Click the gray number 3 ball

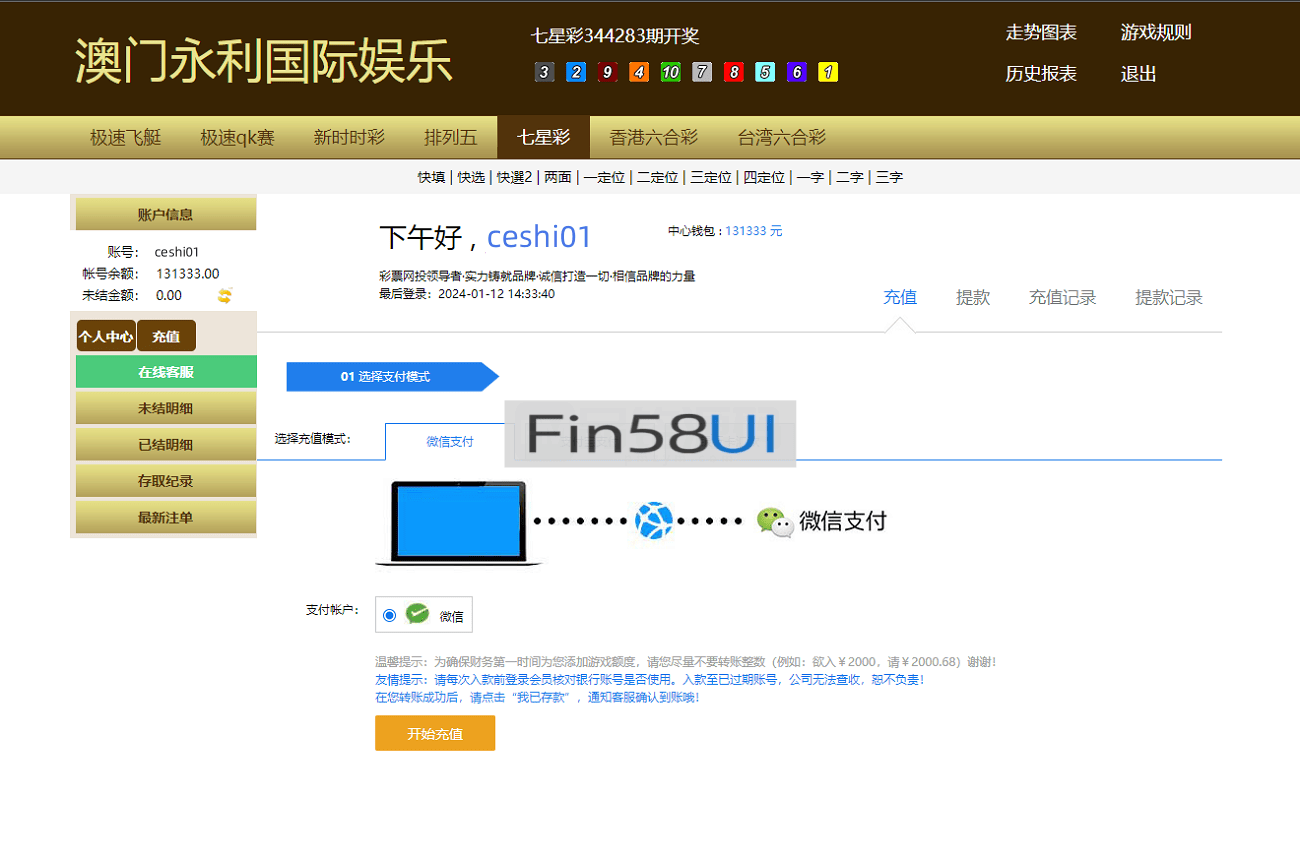pyautogui.click(x=544, y=72)
